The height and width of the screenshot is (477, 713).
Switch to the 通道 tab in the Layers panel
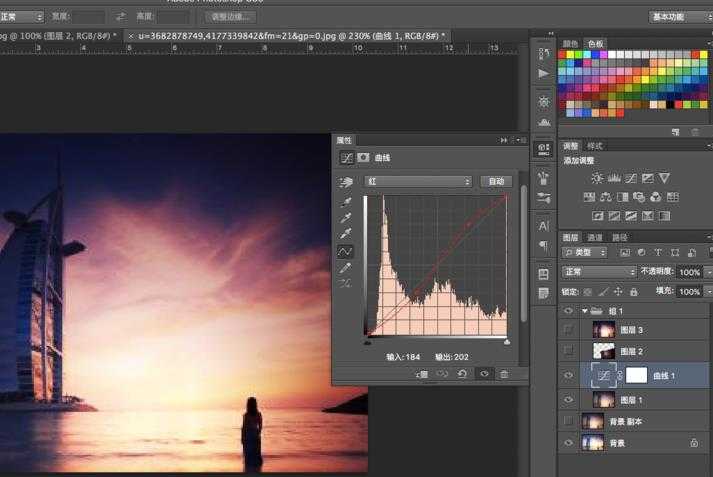[595, 237]
